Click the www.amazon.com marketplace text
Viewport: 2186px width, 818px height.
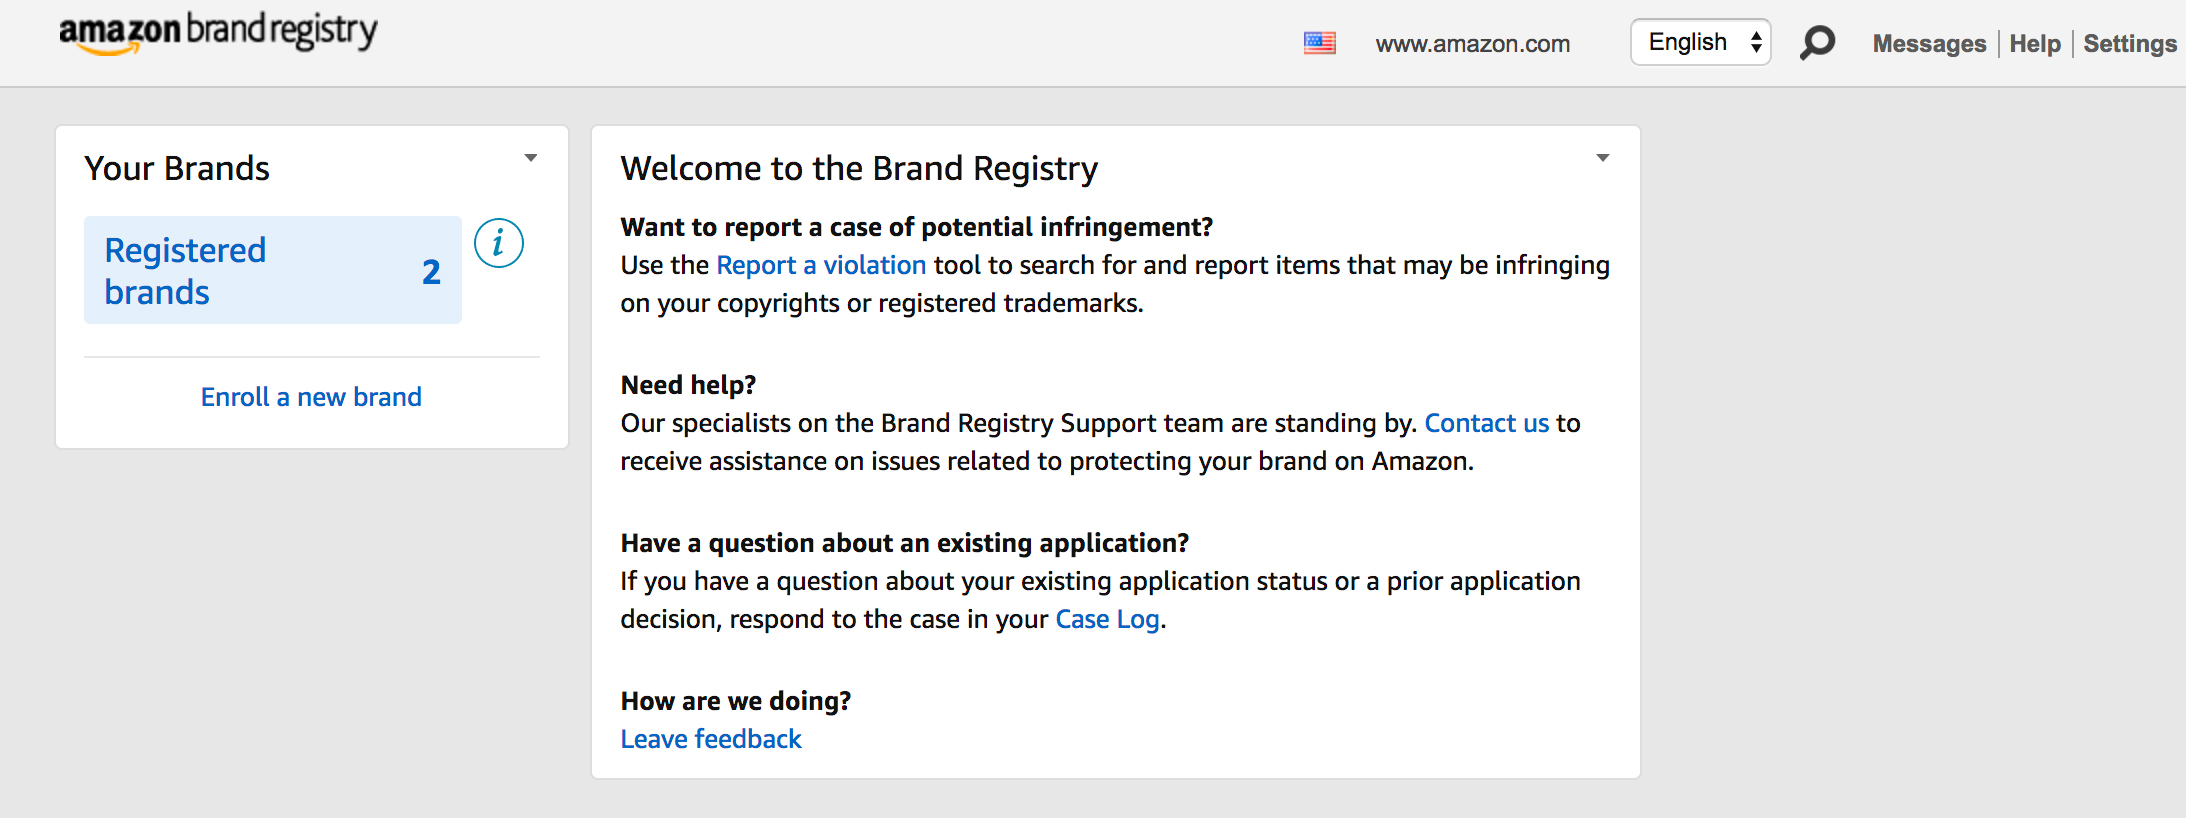(1472, 44)
